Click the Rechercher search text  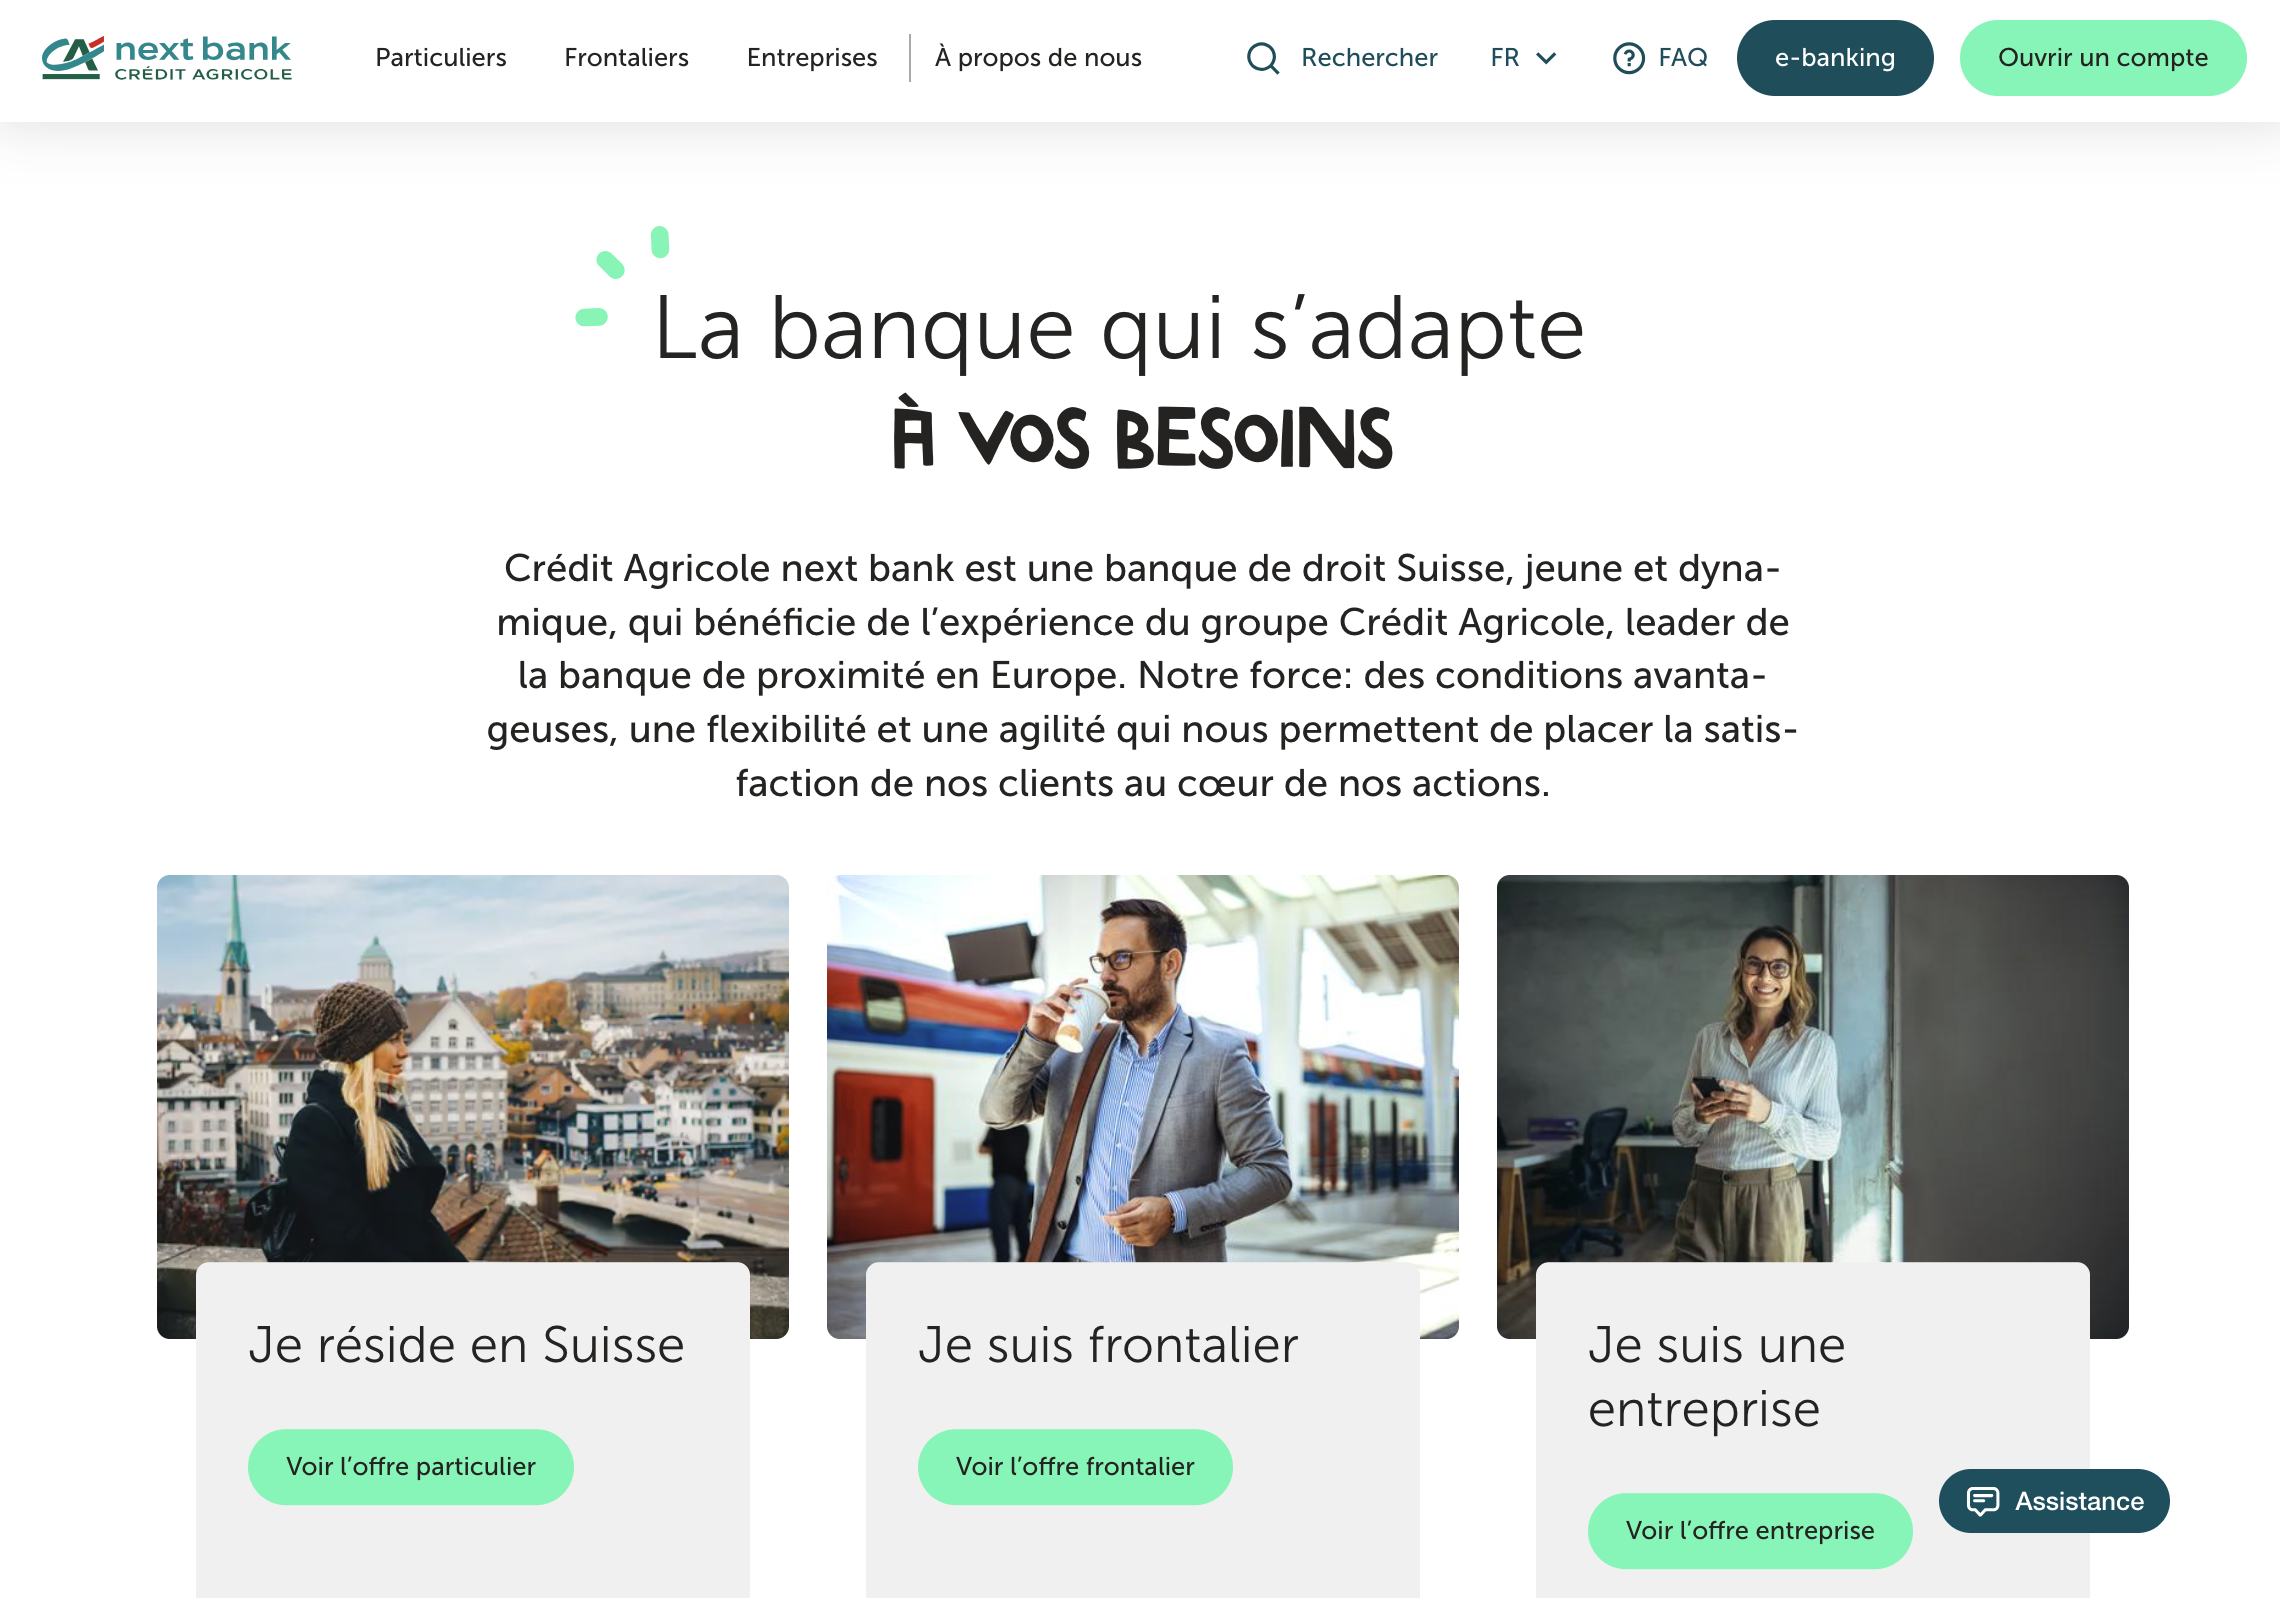coord(1369,58)
